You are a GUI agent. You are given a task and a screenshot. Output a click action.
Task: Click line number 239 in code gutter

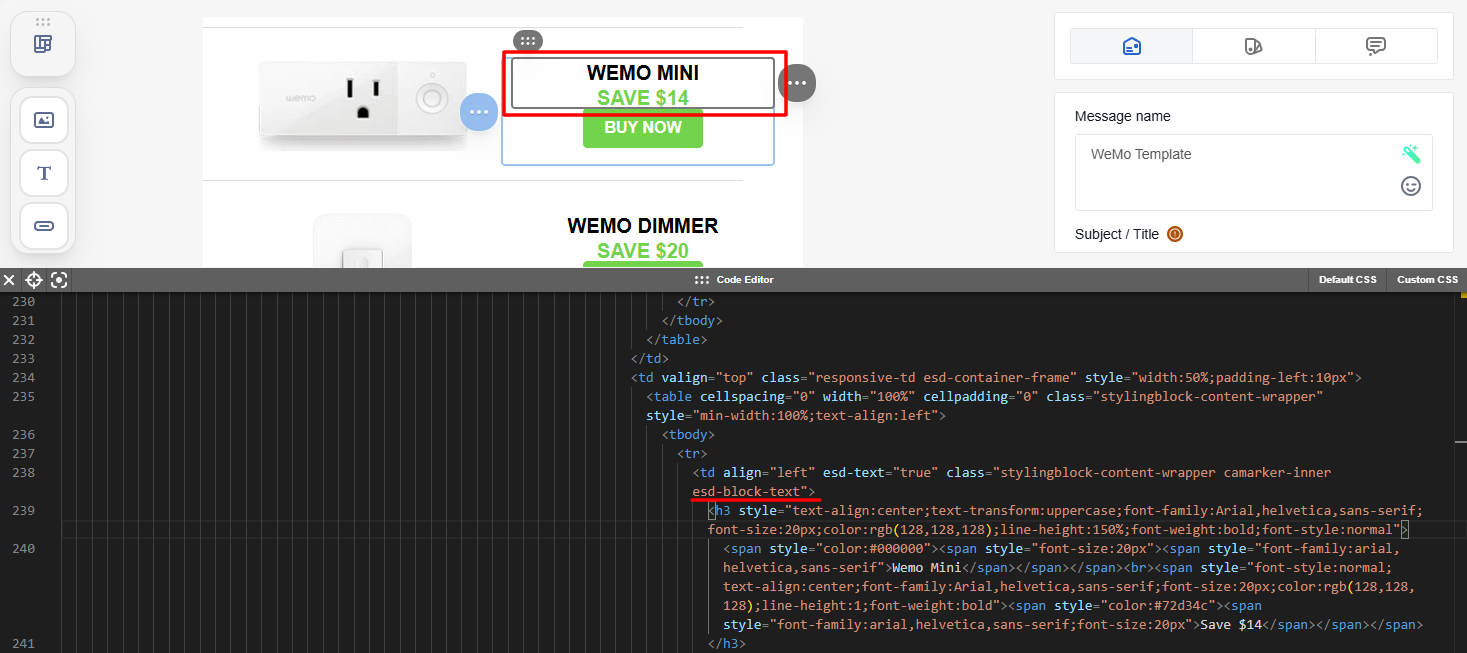(x=23, y=510)
